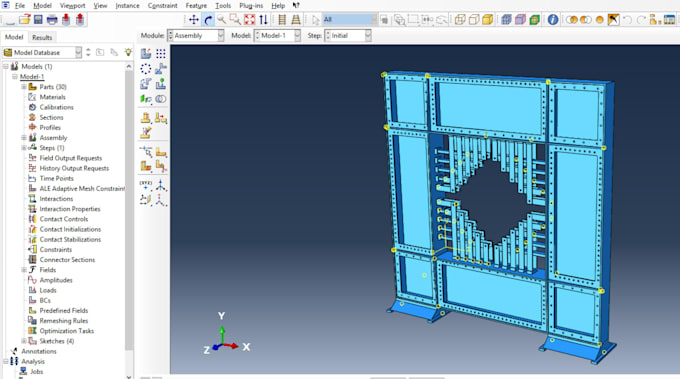The image size is (680, 379).
Task: Click the Replace selected display group icon
Action: (572, 20)
